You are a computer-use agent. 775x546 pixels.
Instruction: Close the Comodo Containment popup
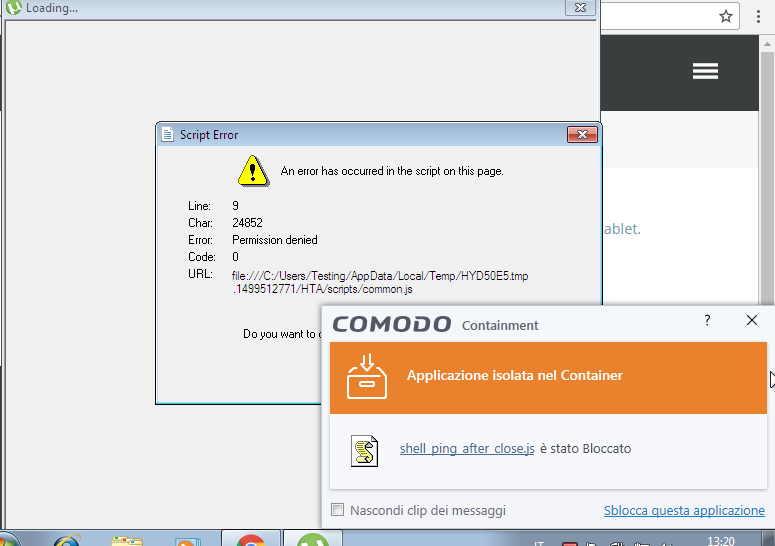tap(752, 320)
